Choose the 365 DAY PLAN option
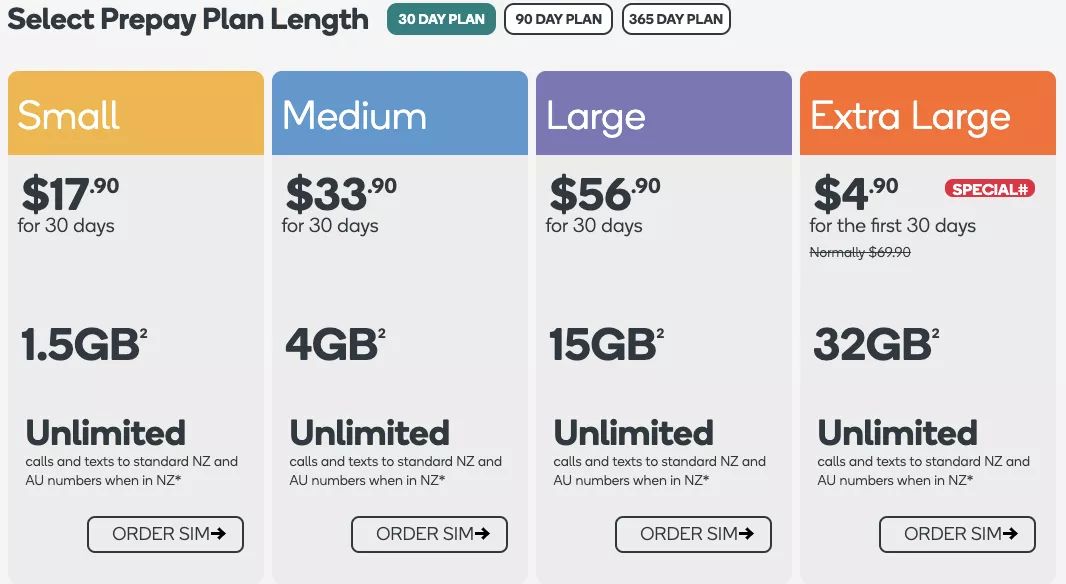 coord(676,20)
